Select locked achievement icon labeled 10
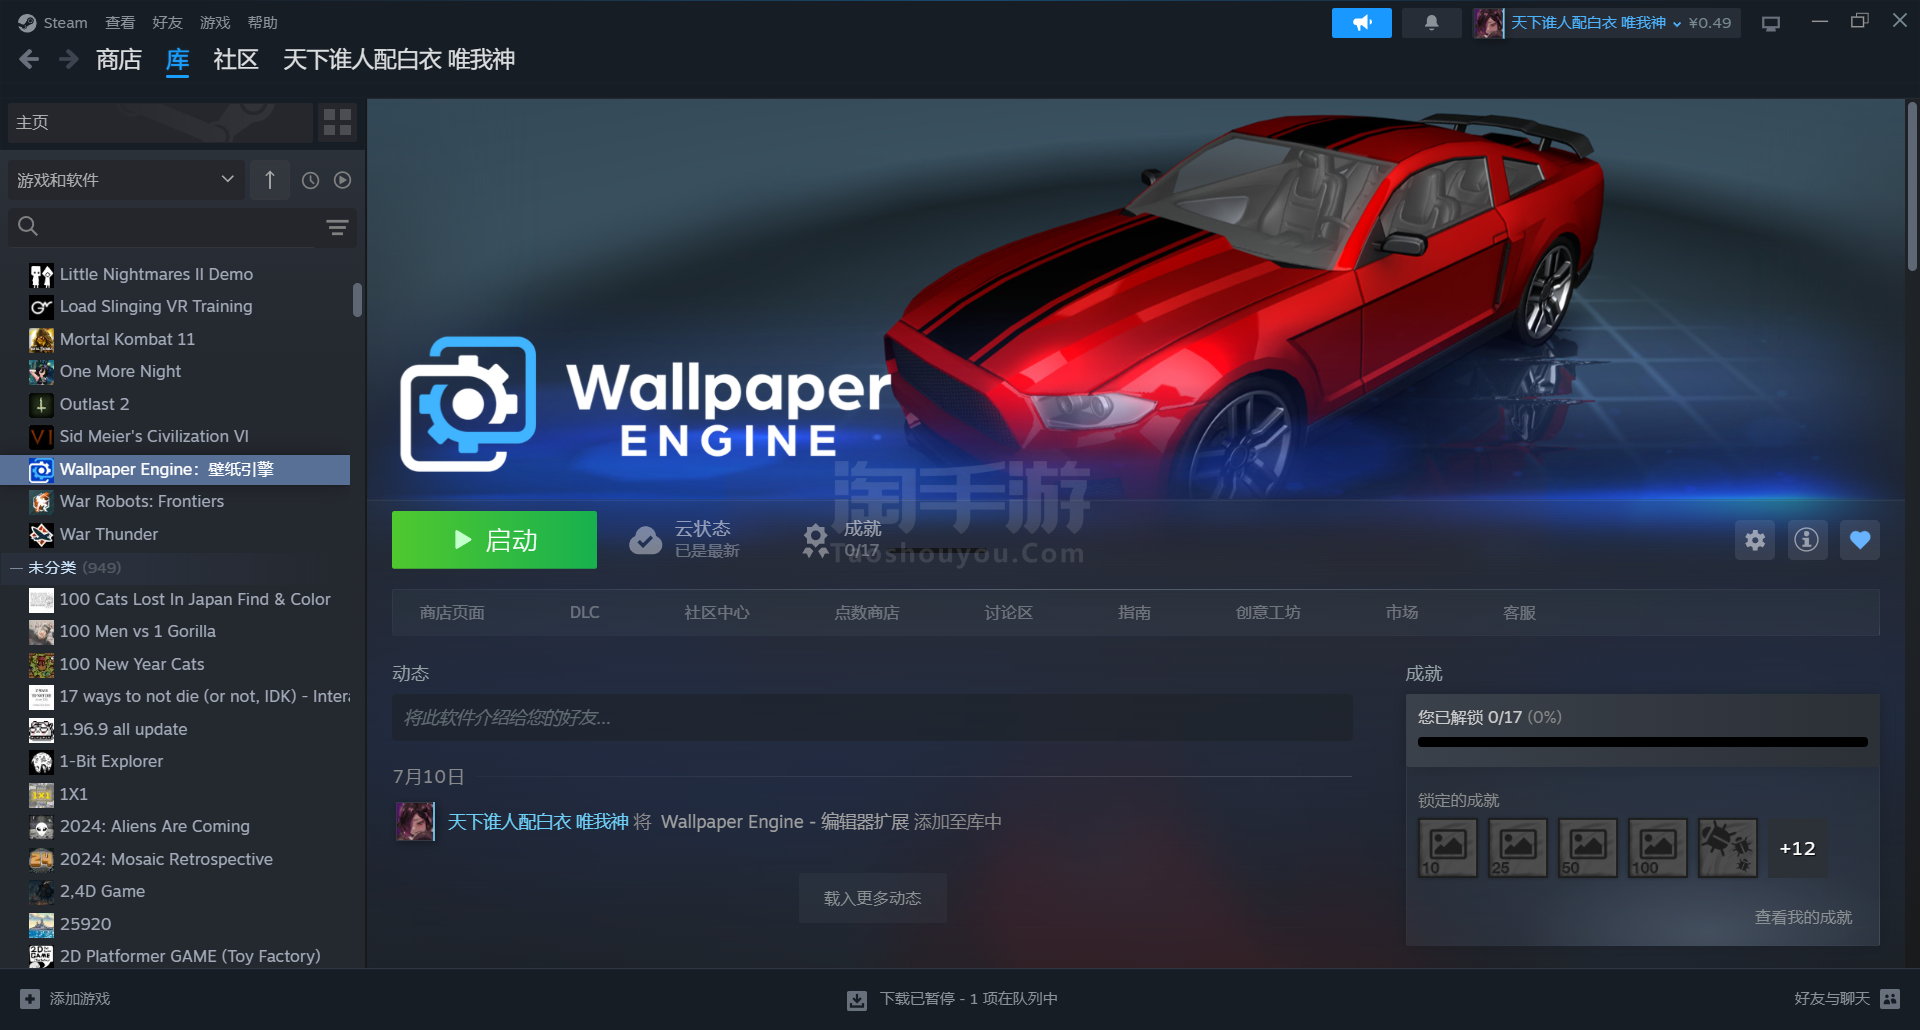 coord(1448,848)
